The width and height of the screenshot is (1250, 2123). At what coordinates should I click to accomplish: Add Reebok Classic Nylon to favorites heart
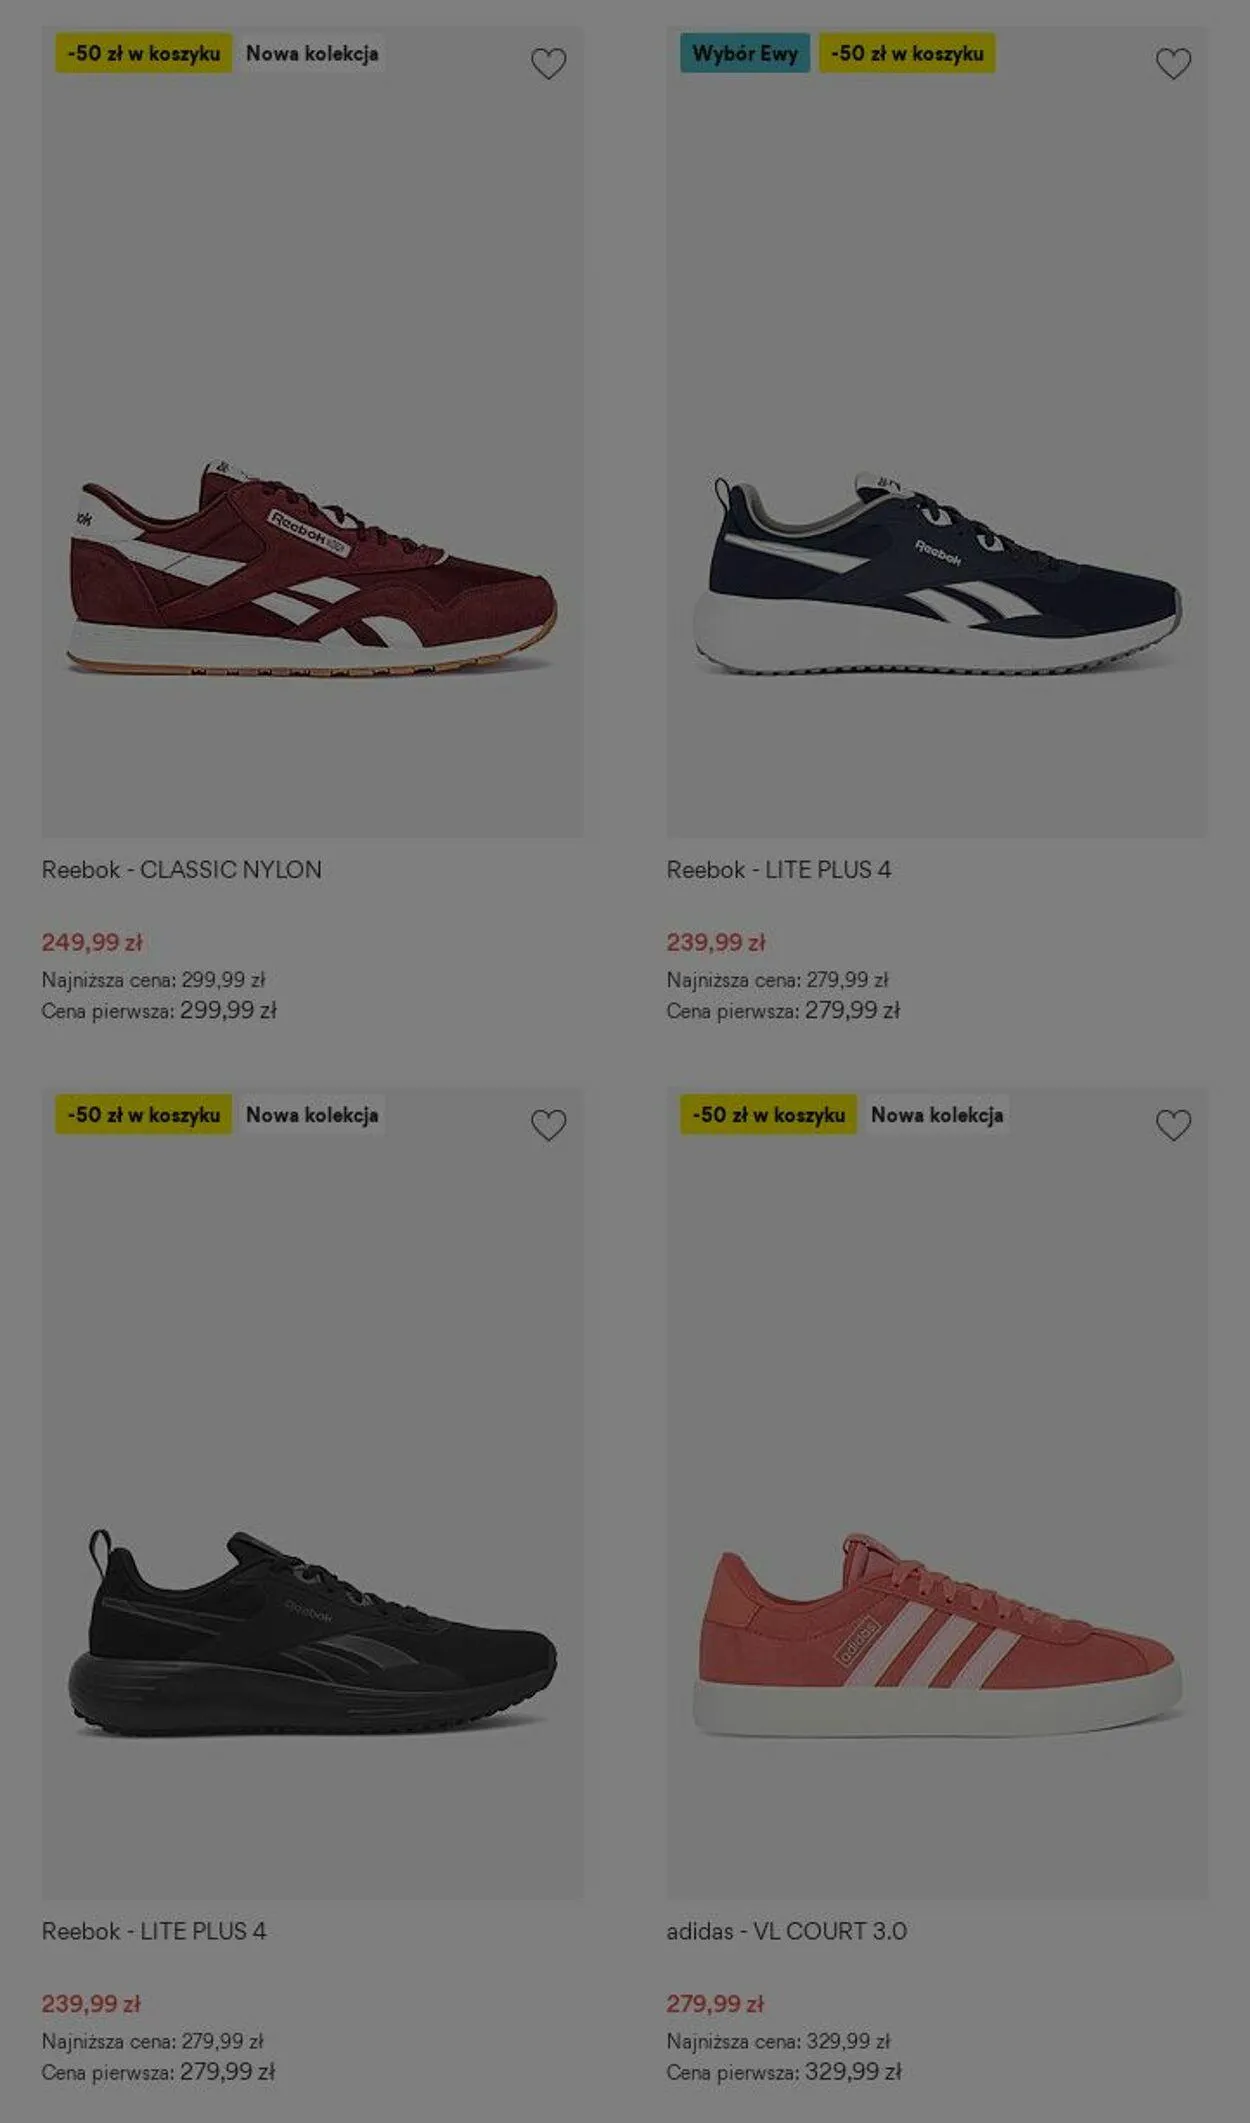pyautogui.click(x=548, y=64)
